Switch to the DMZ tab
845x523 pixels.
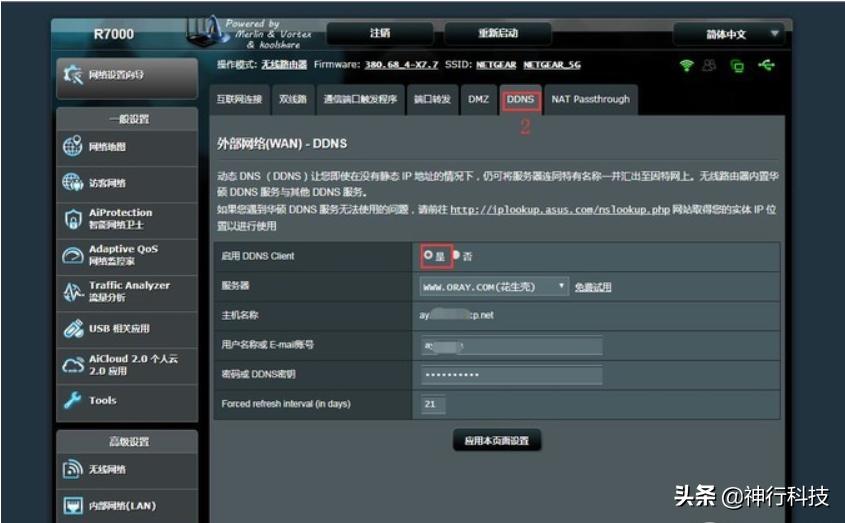[479, 99]
